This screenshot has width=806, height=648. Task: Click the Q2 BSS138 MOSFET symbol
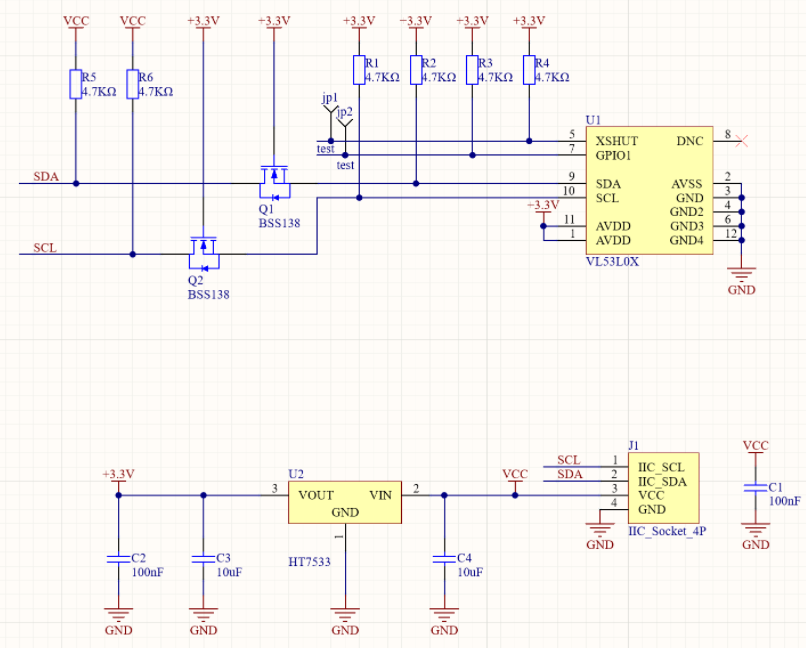[204, 251]
